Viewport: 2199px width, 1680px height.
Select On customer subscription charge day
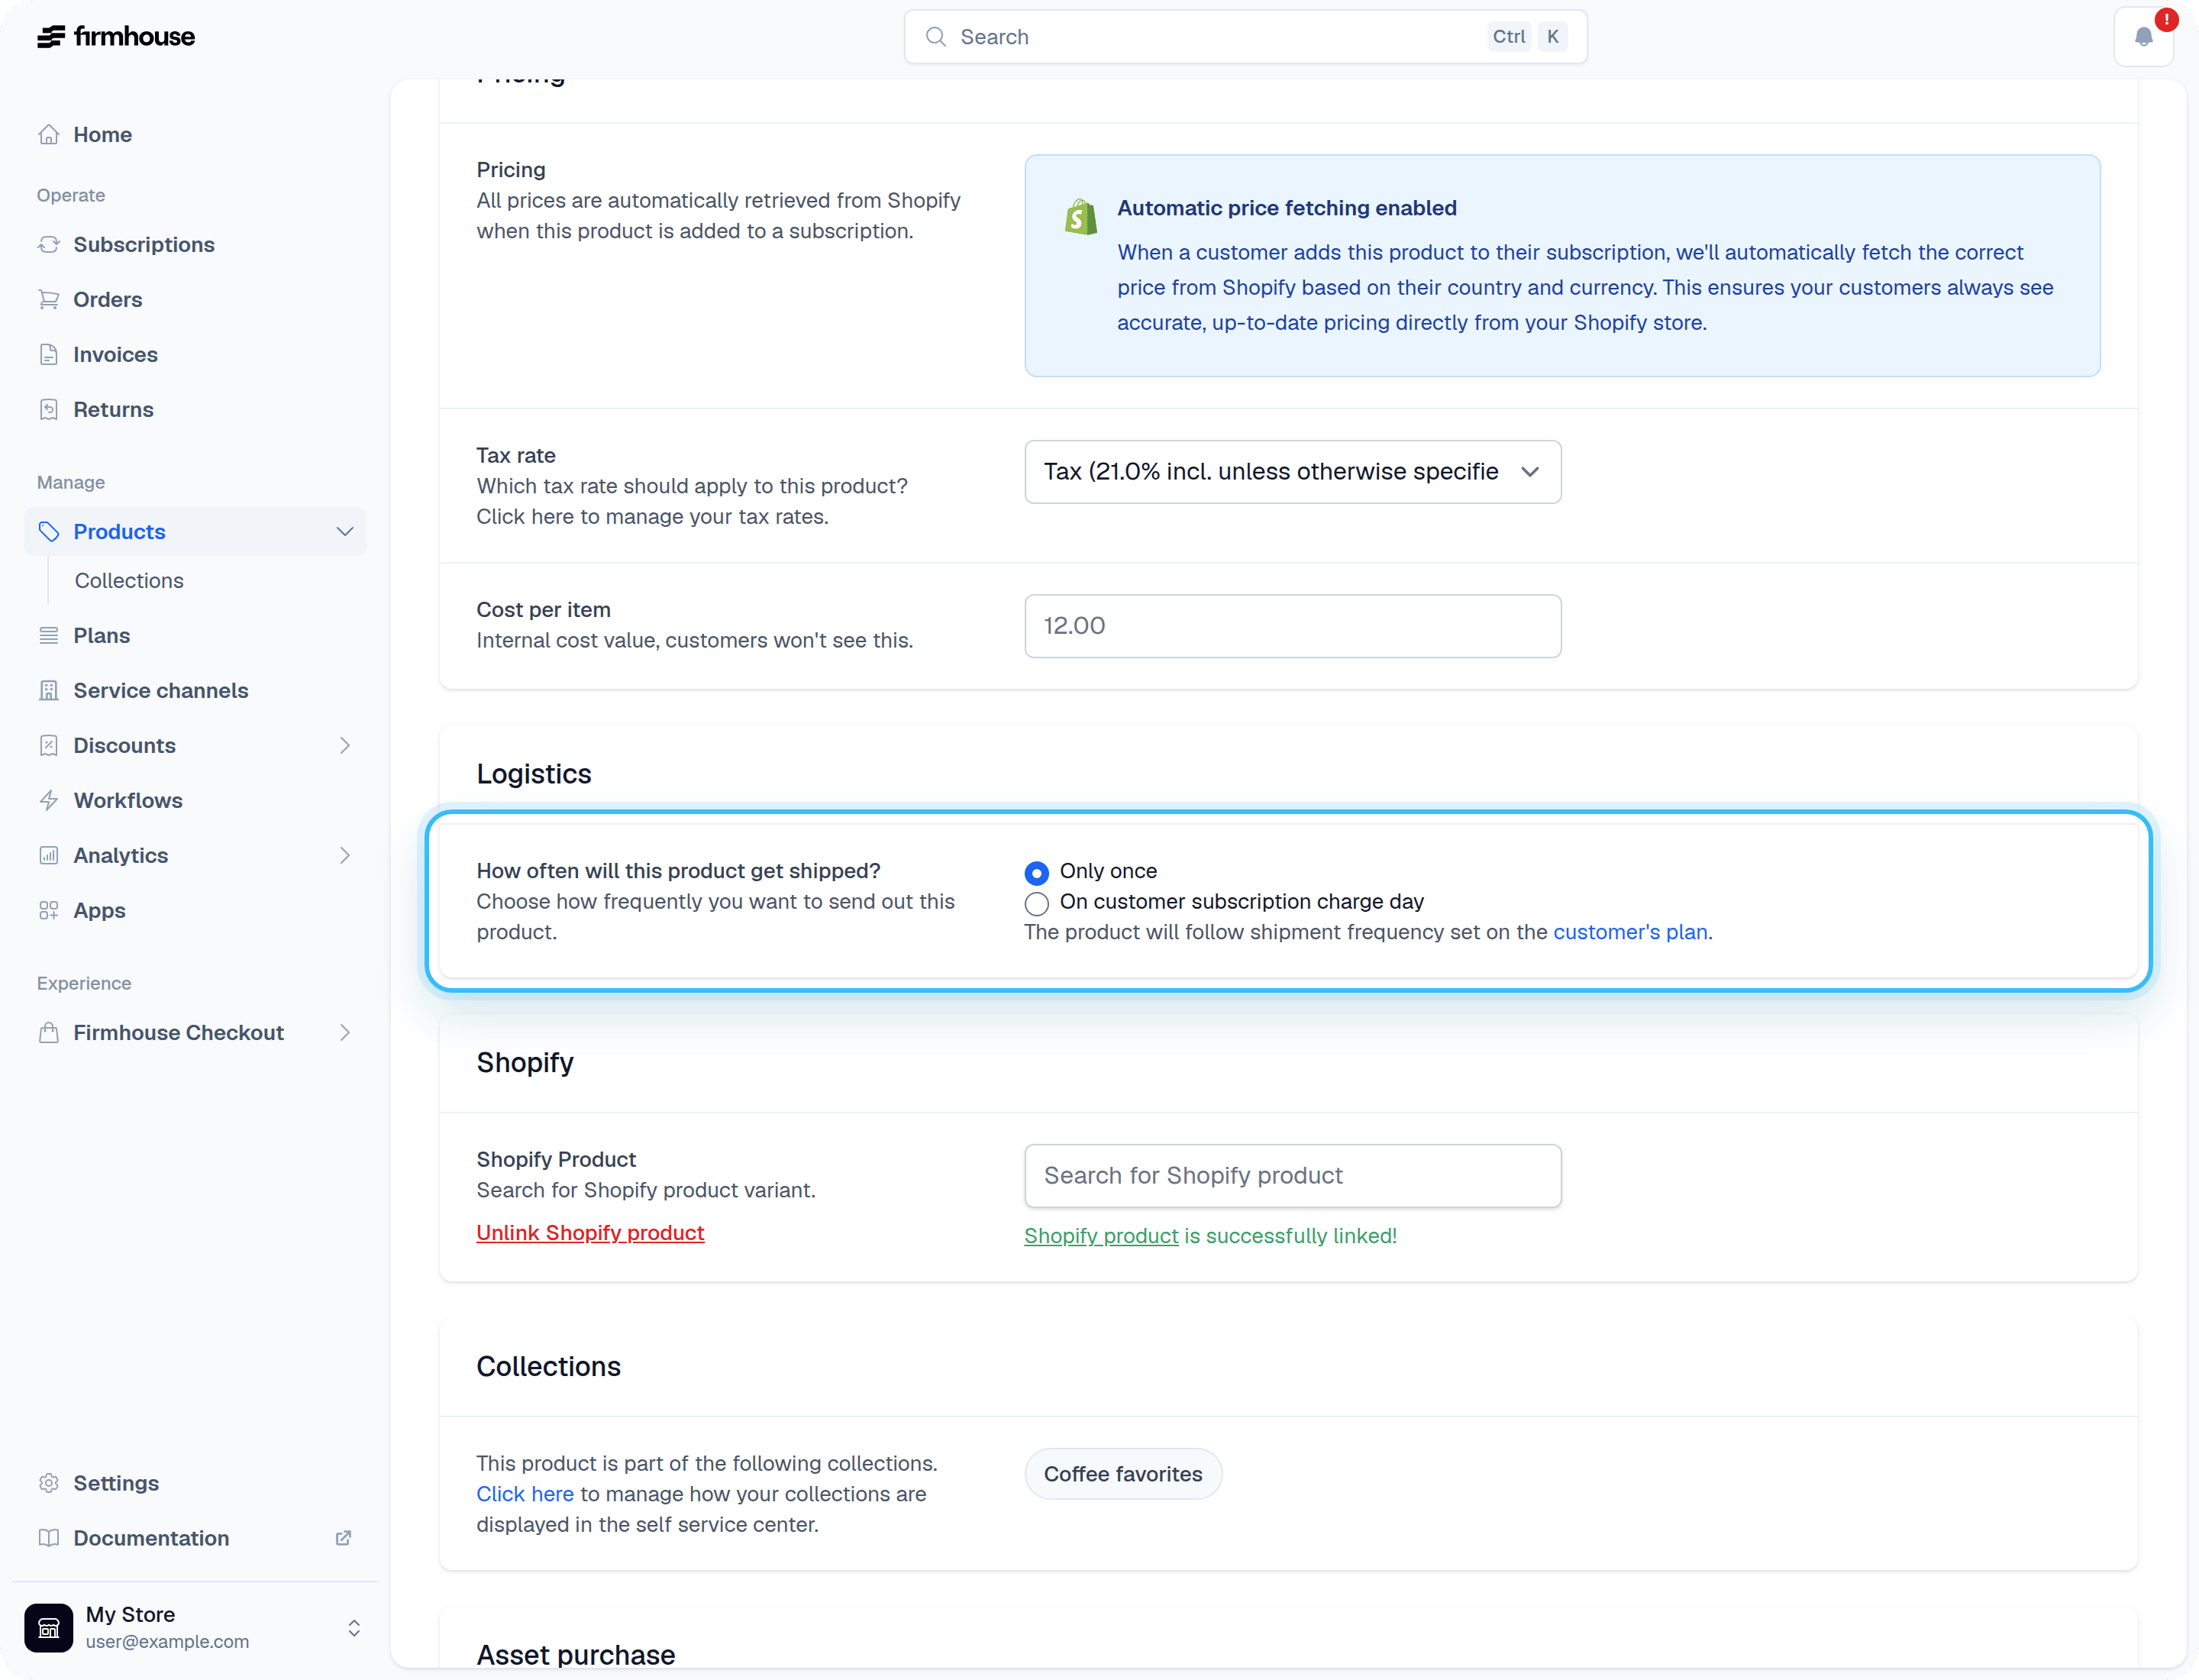pyautogui.click(x=1036, y=904)
